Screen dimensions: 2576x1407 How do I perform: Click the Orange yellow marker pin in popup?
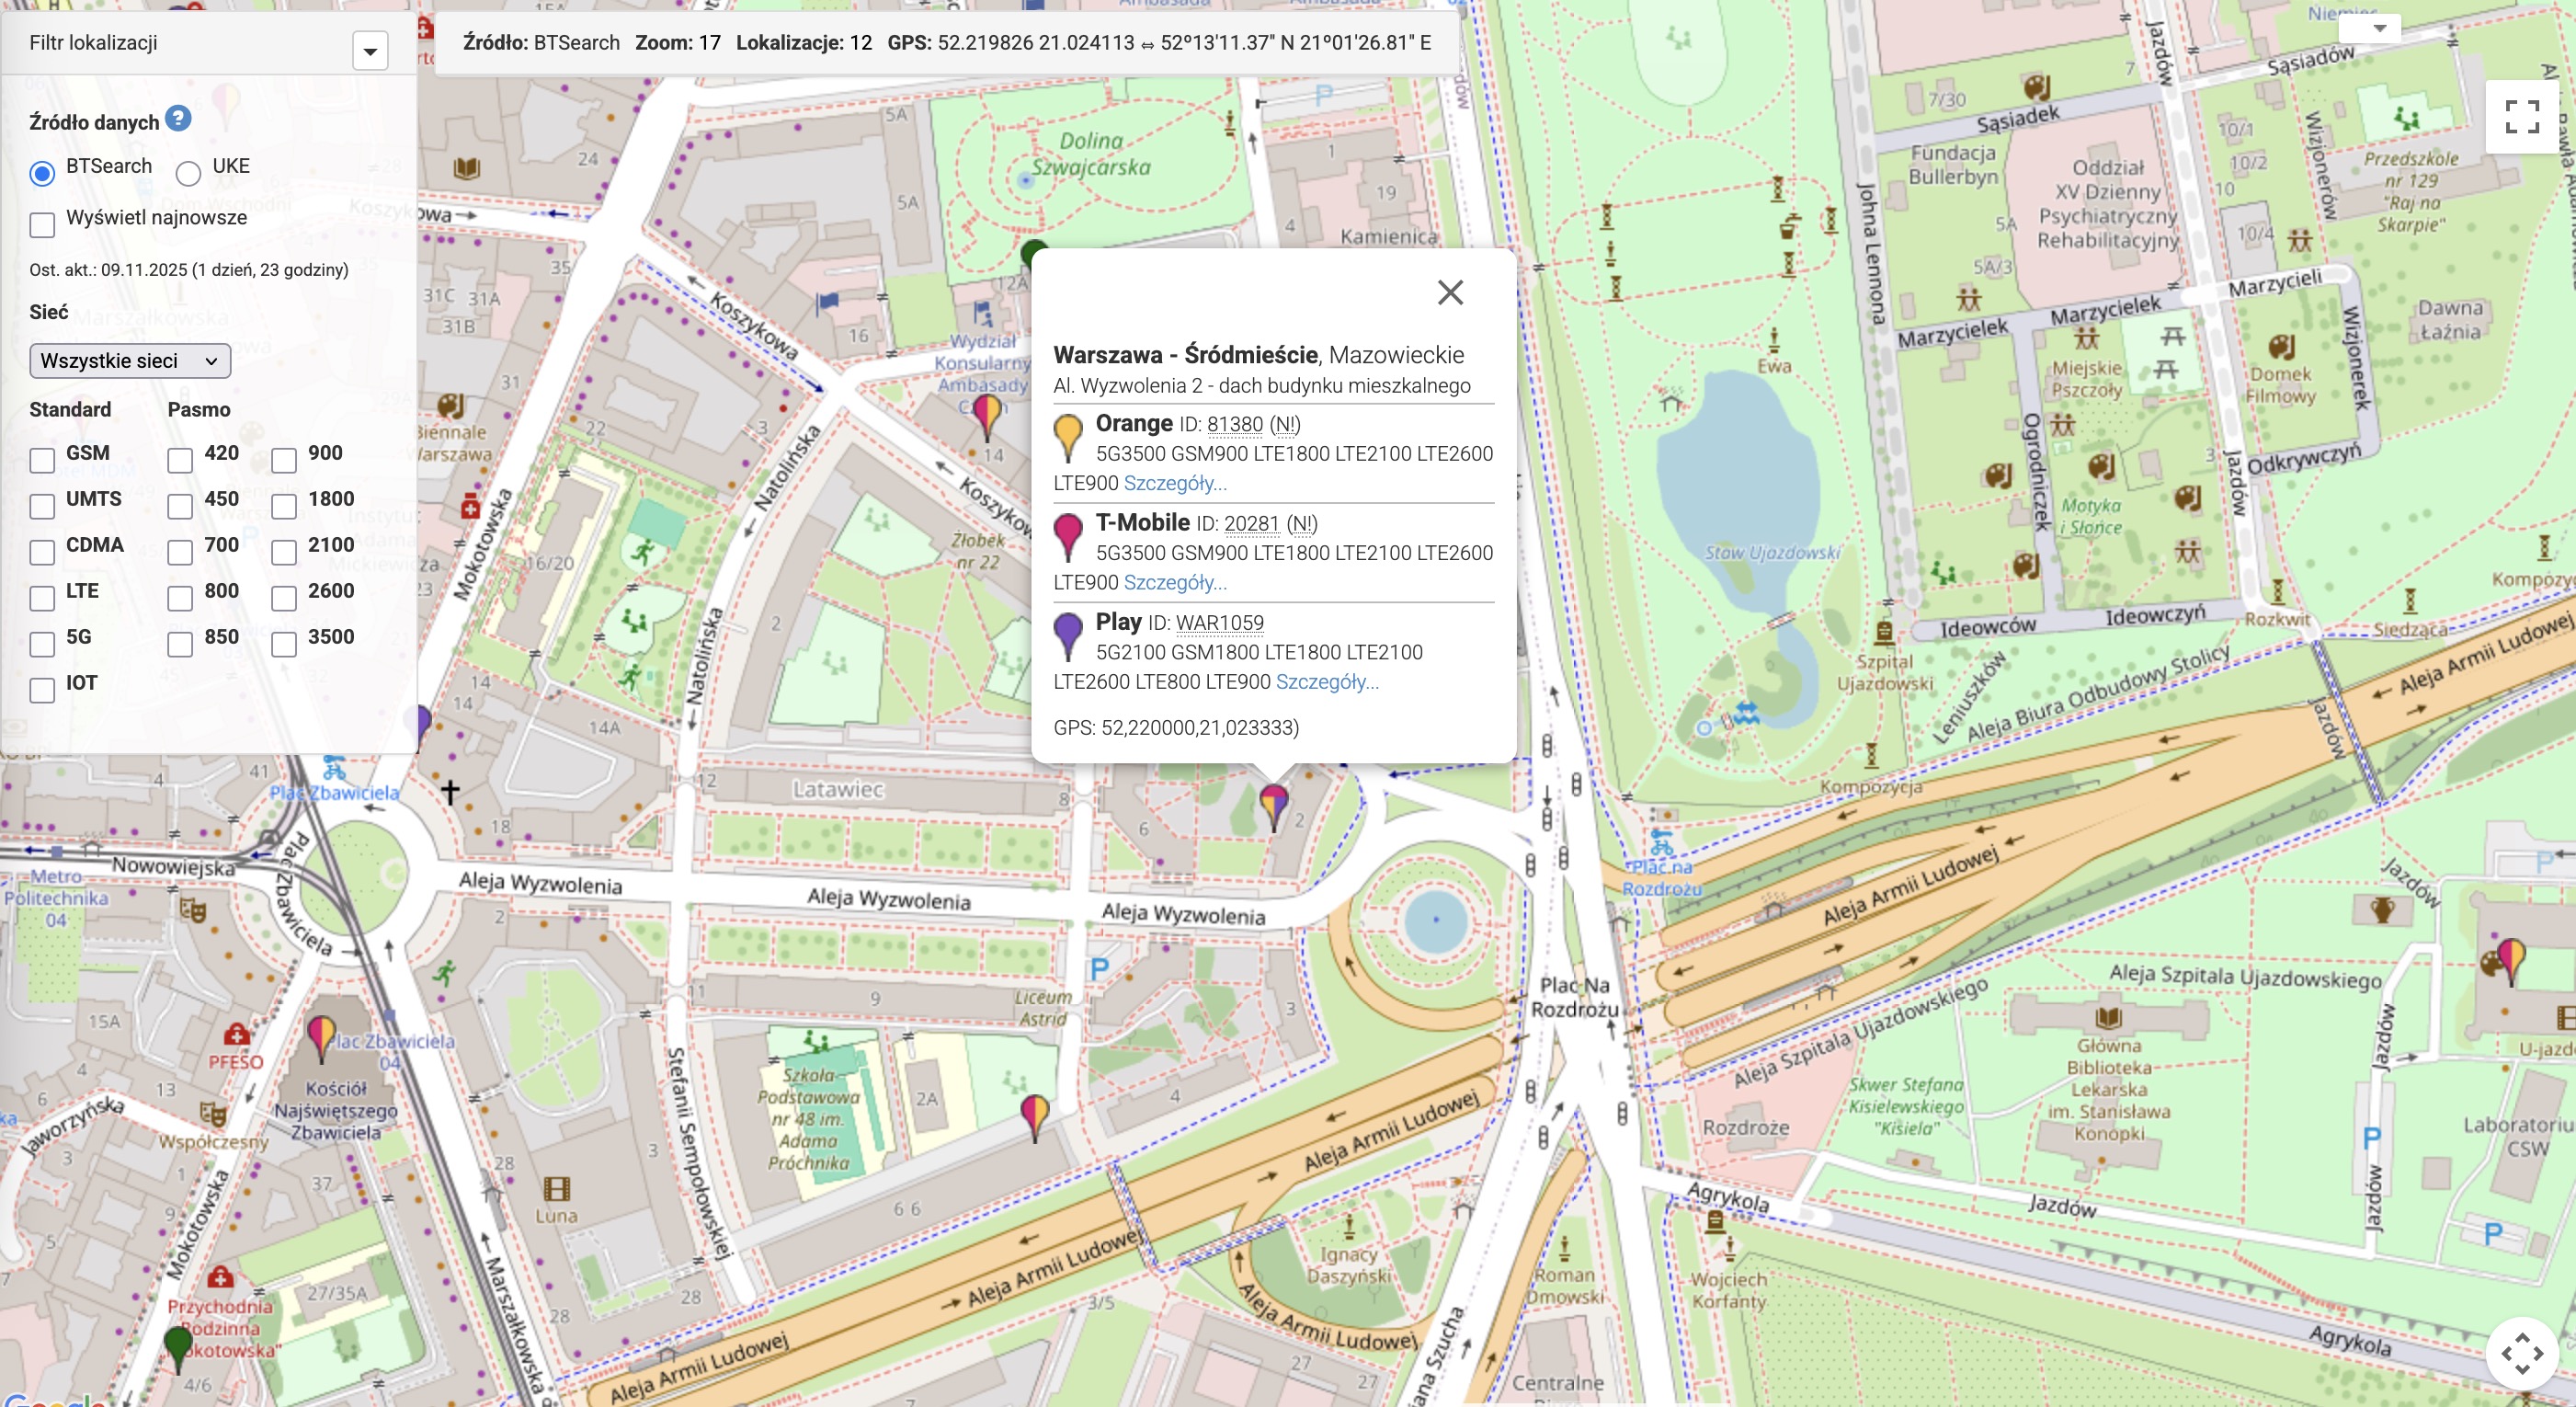coord(1067,435)
